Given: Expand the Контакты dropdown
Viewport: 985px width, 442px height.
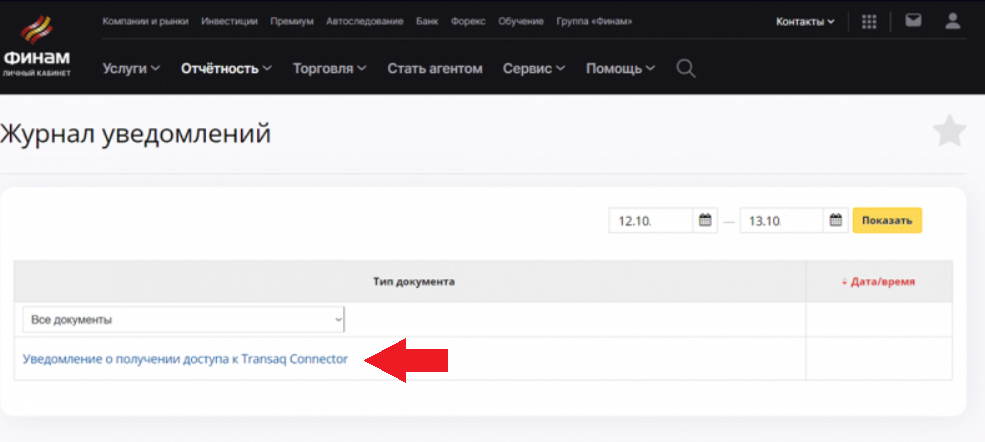Looking at the screenshot, I should pyautogui.click(x=805, y=21).
